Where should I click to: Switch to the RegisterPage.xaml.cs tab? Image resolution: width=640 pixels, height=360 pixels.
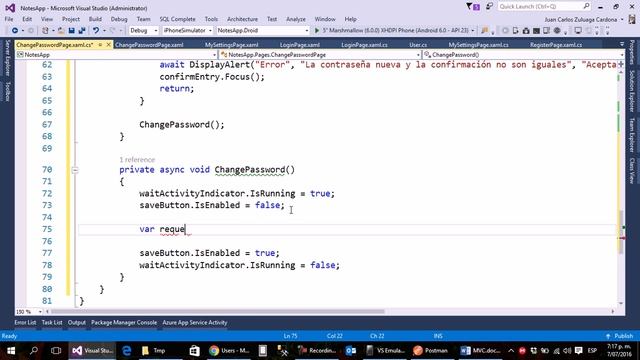coord(556,45)
